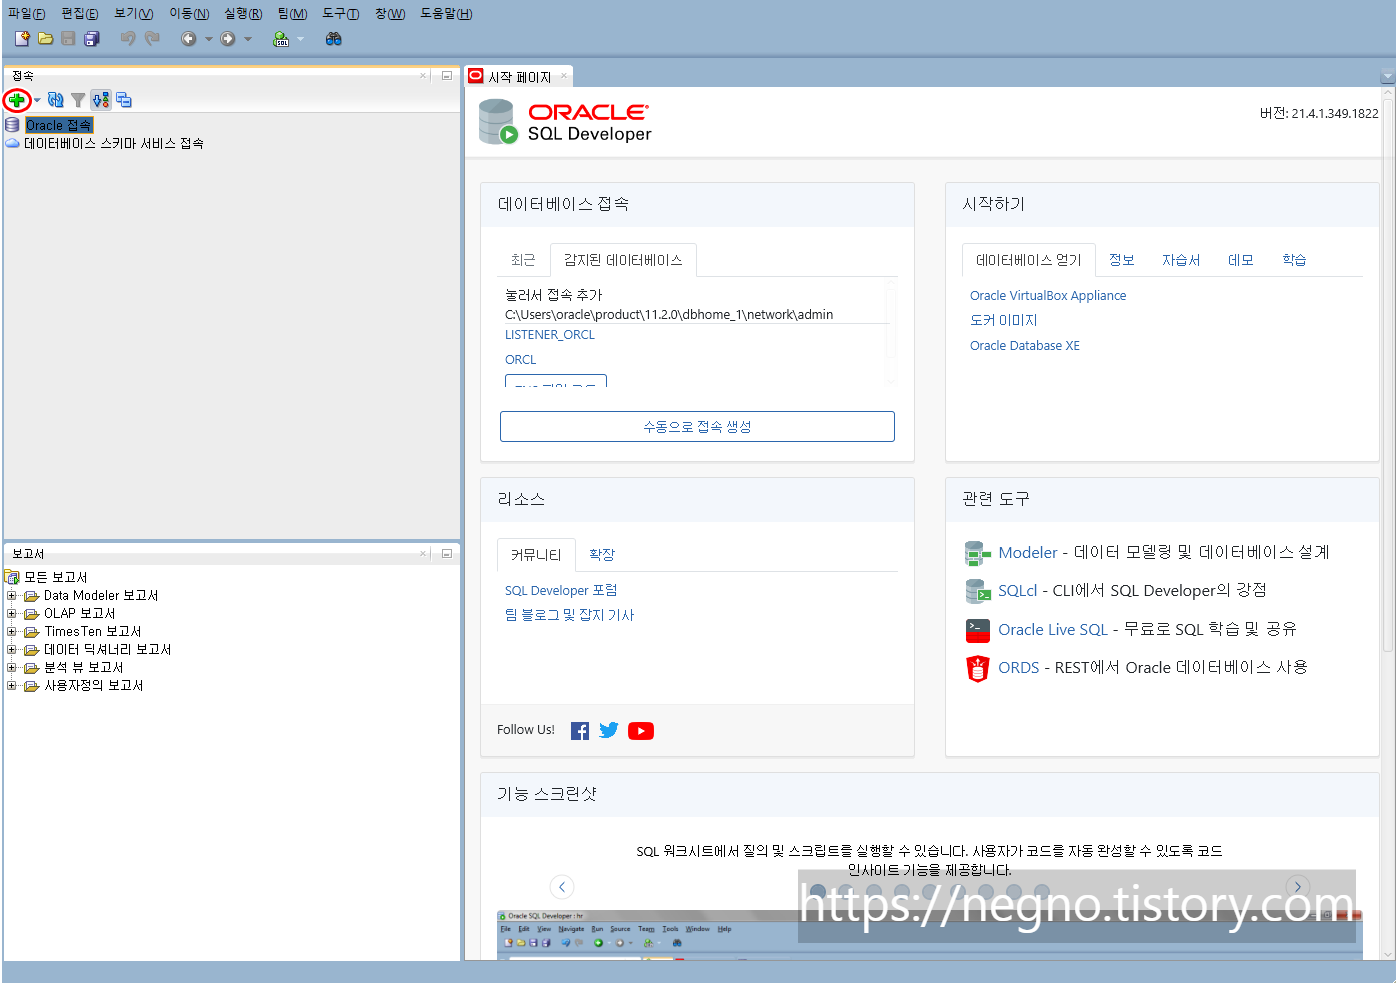1396x983 pixels.
Task: Minimize the 접속 panel
Action: pos(447,76)
